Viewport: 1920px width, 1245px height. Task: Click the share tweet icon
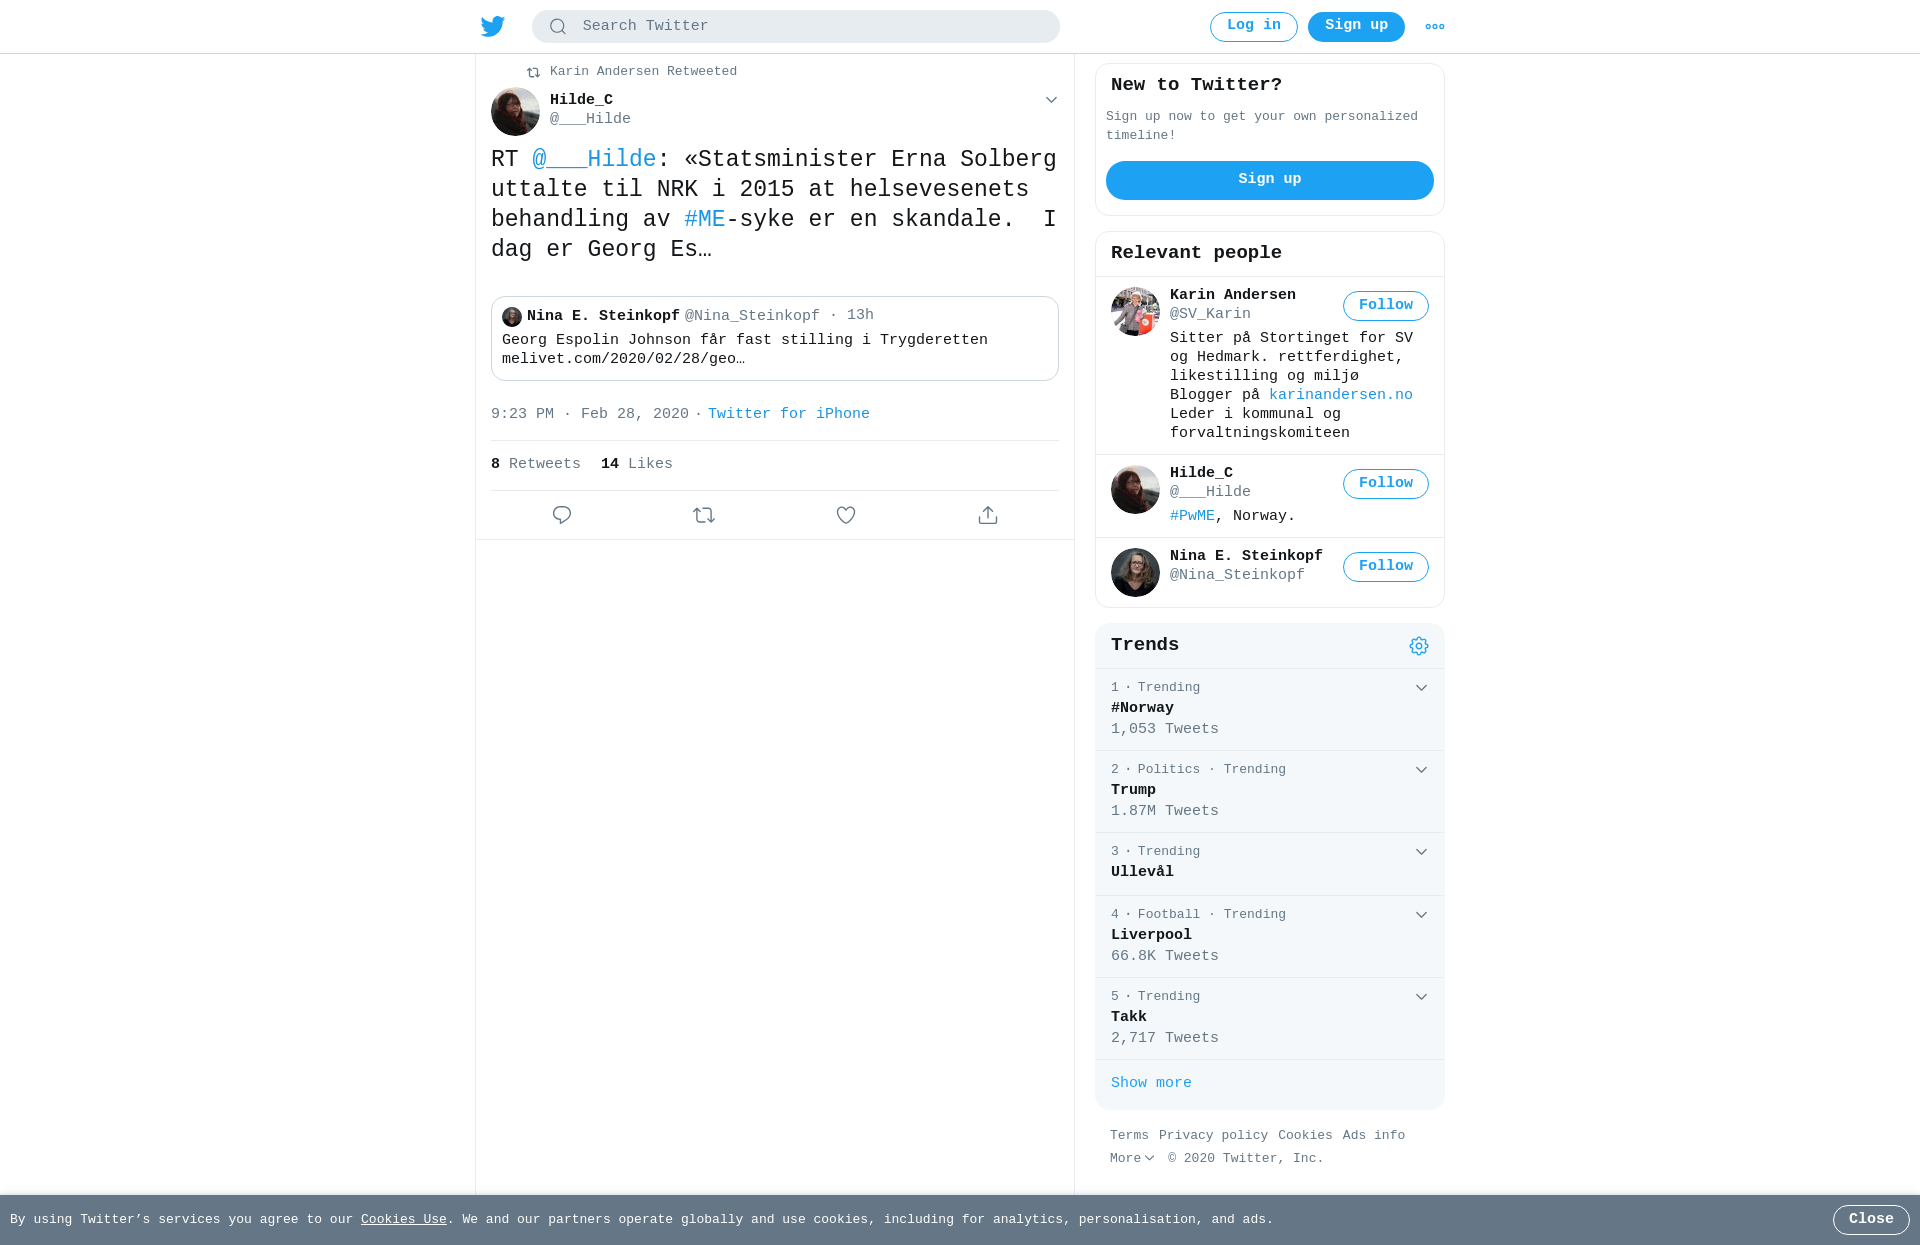pyautogui.click(x=988, y=515)
